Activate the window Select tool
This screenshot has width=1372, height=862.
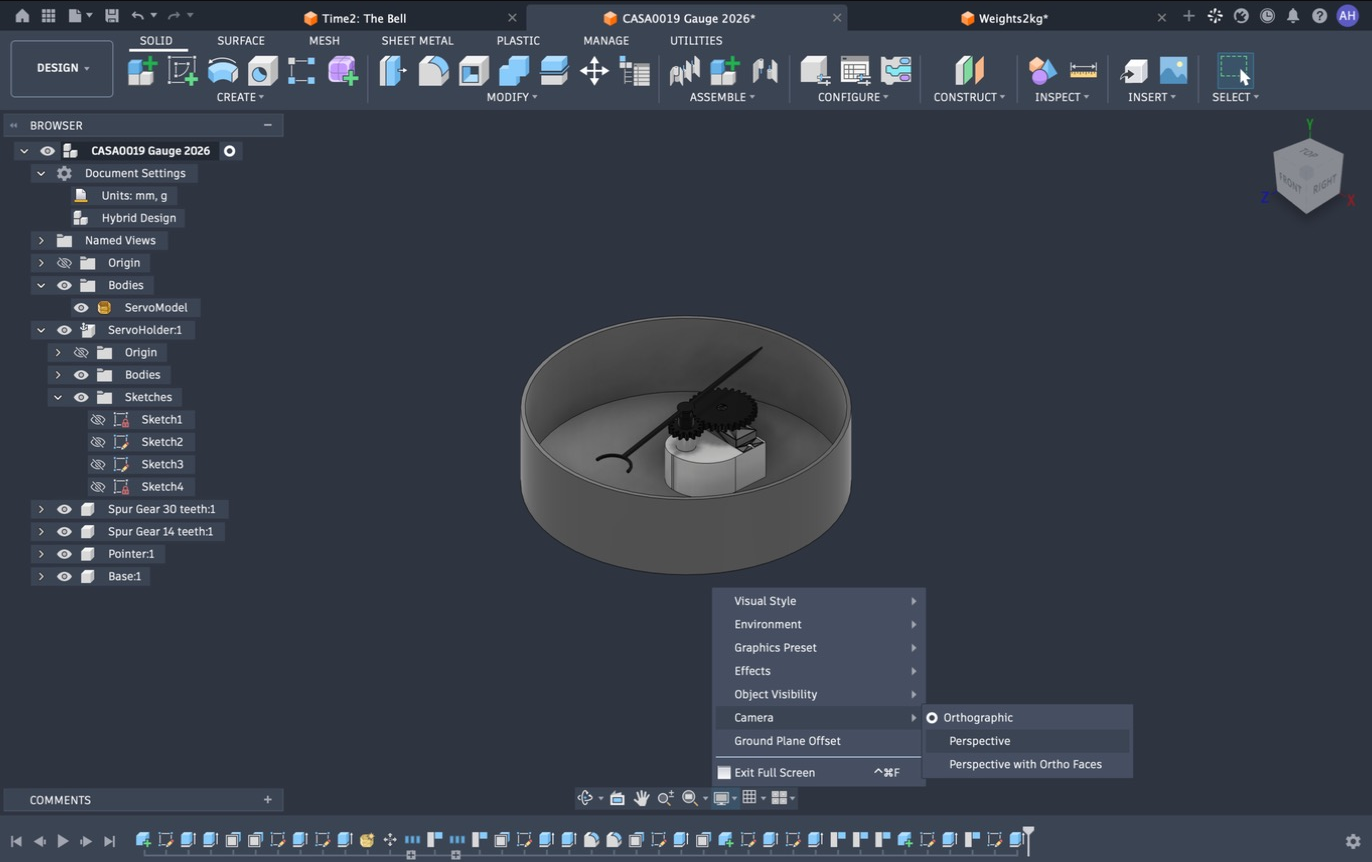click(1235, 71)
